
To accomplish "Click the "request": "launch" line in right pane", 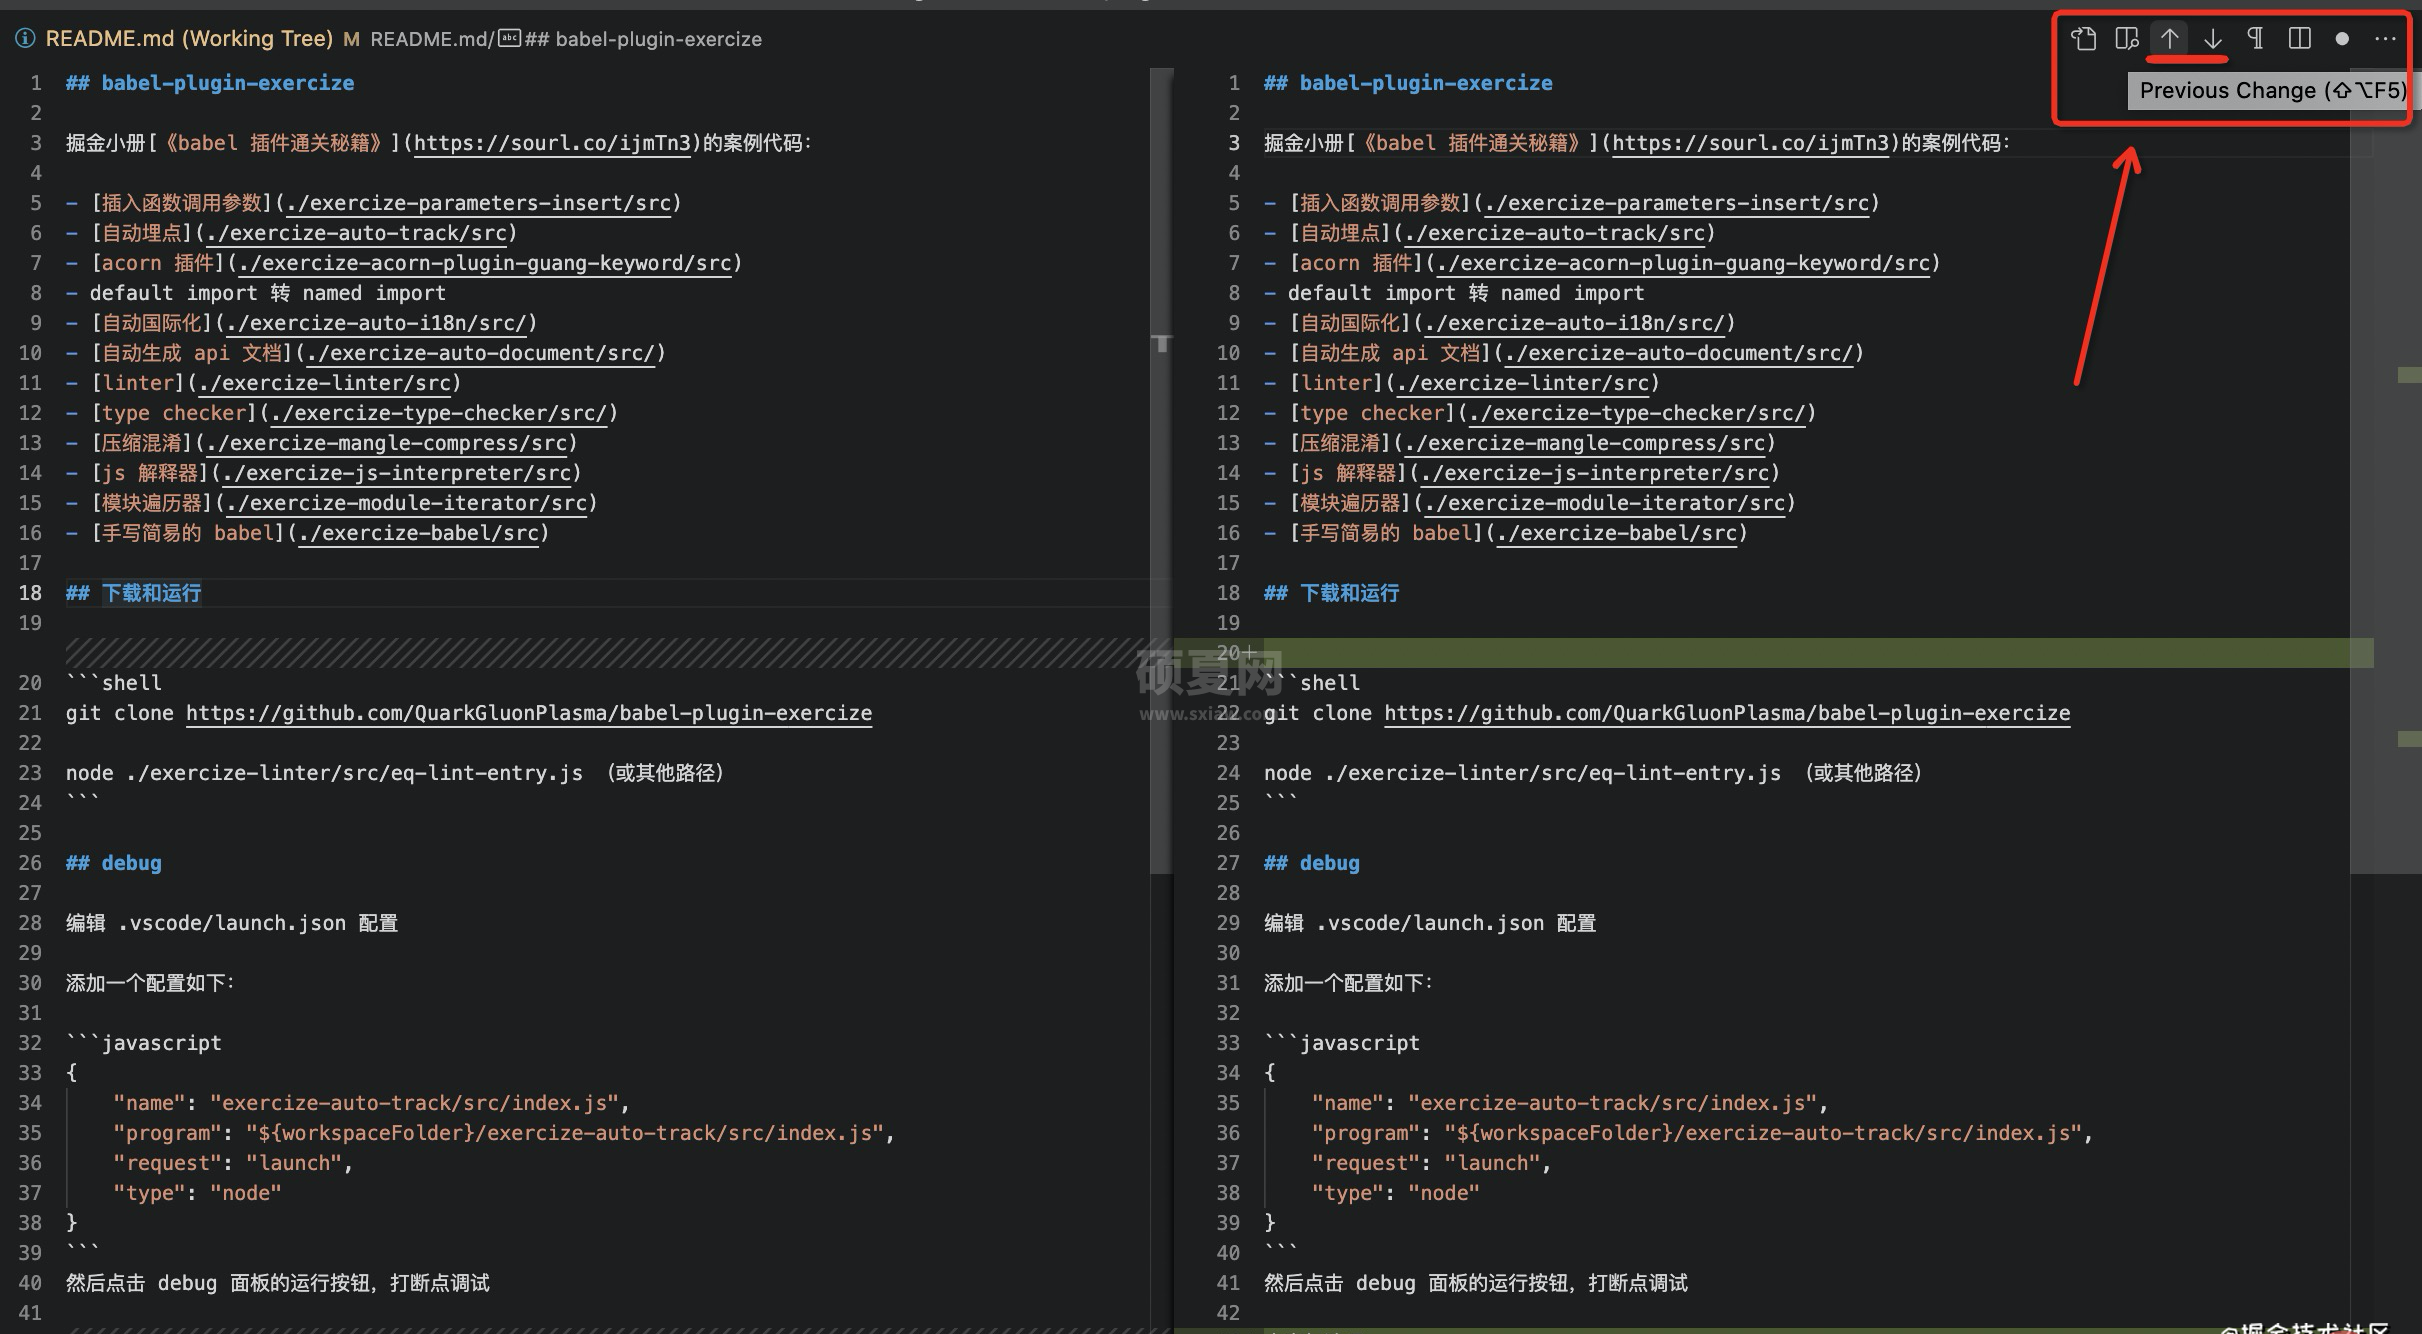I will coord(1431,1163).
